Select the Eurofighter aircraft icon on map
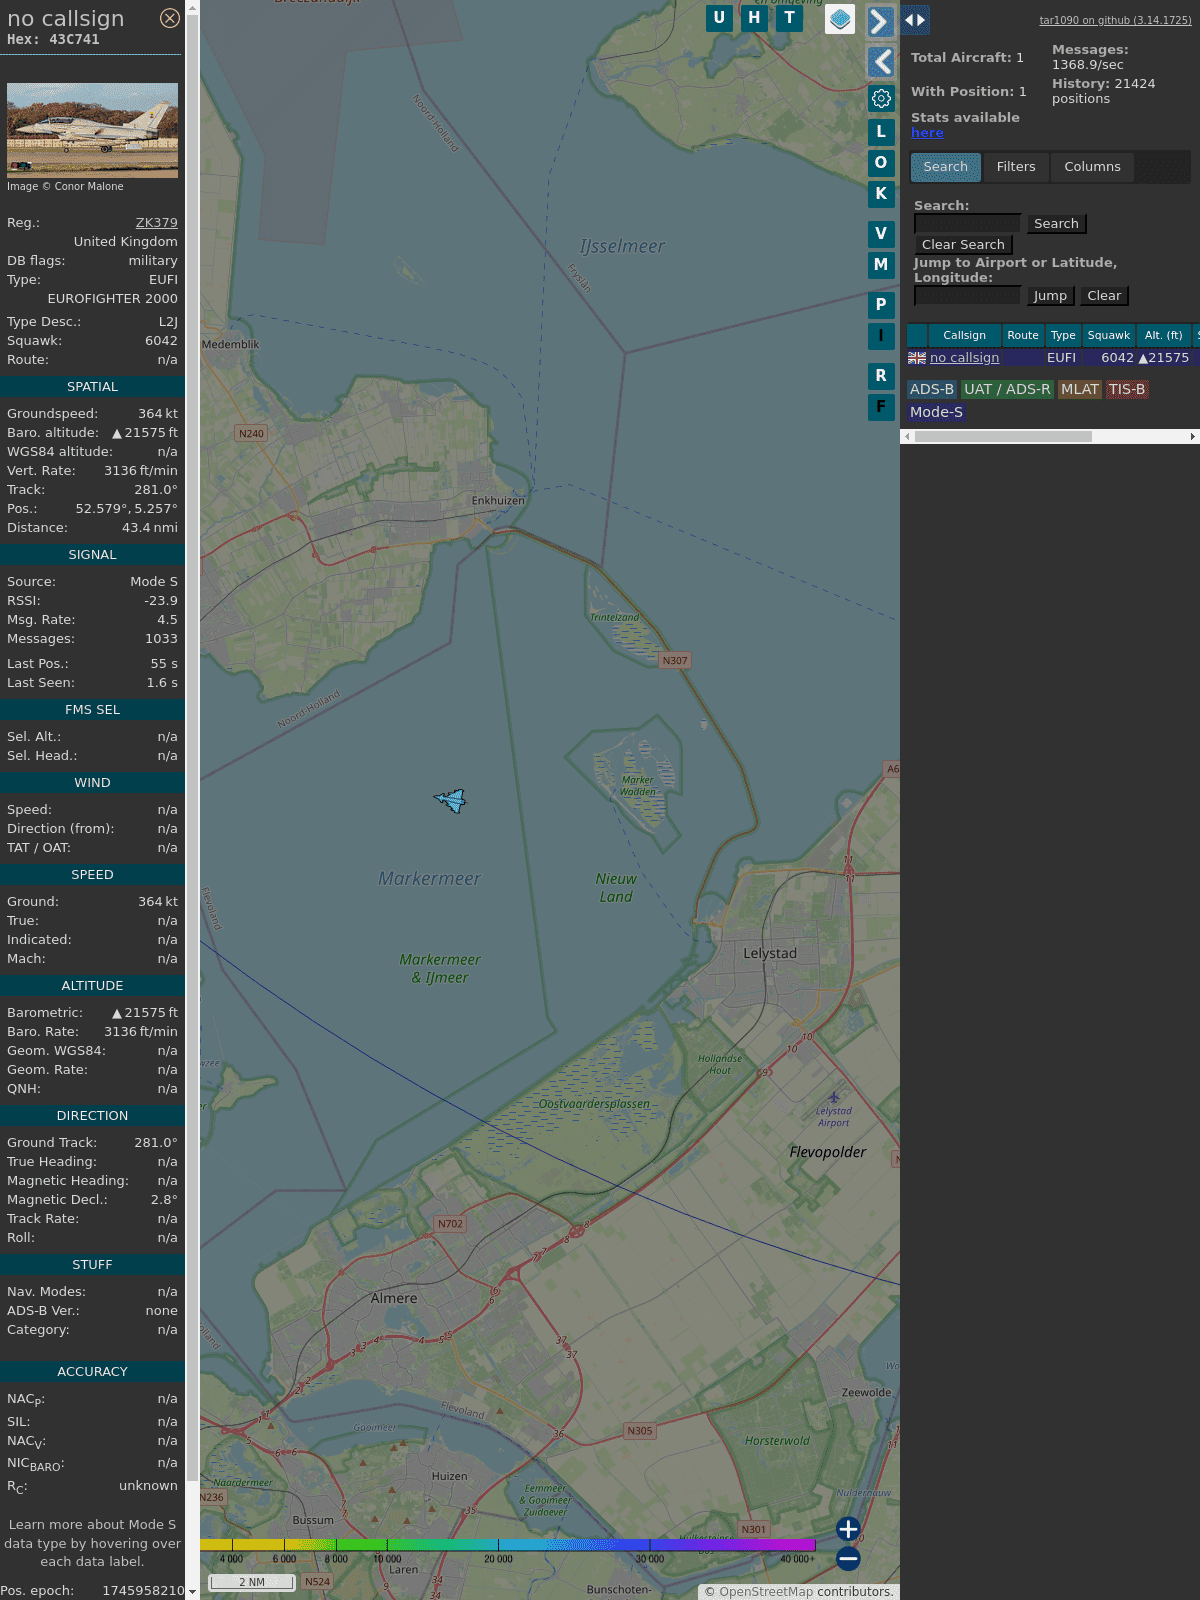Screen dimensions: 1200x1600 click(x=451, y=799)
